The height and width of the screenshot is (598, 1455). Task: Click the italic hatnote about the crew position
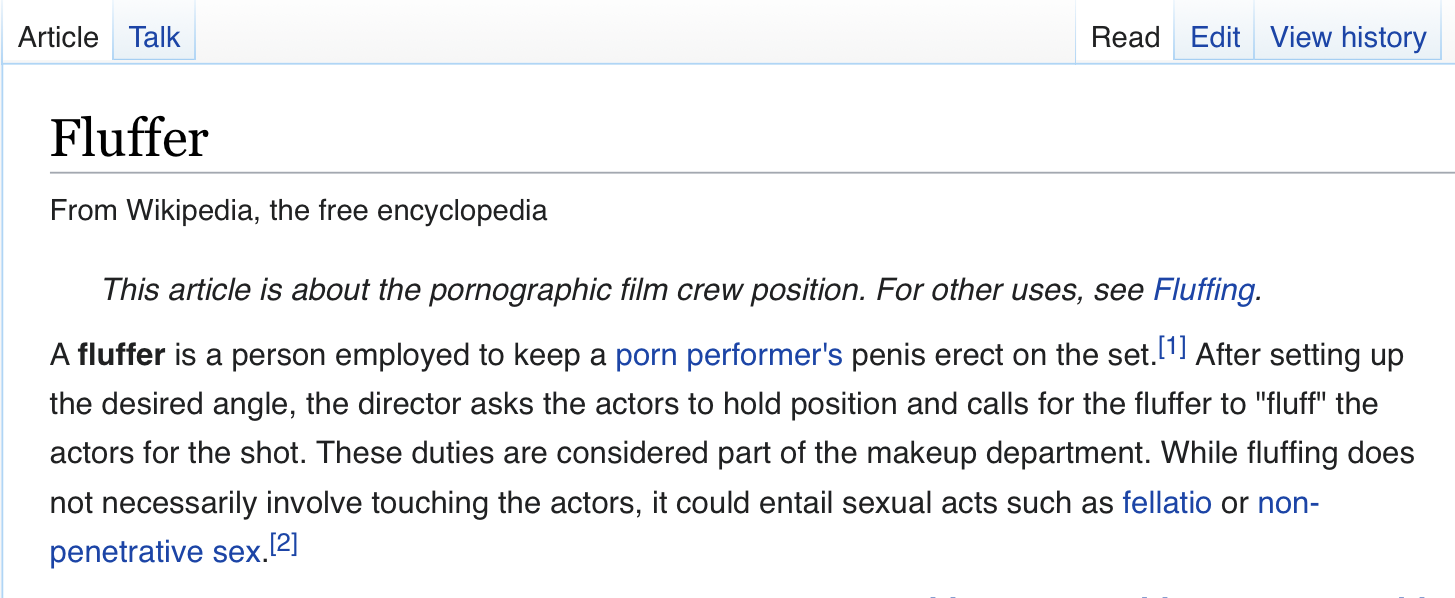[x=682, y=290]
